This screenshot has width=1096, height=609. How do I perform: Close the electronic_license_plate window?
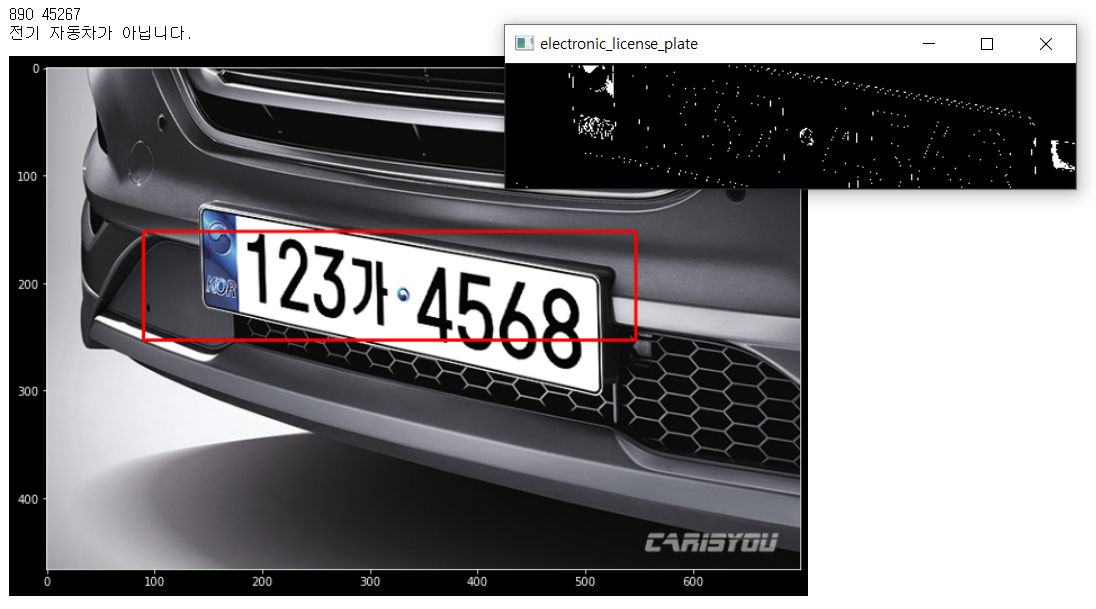click(1045, 44)
